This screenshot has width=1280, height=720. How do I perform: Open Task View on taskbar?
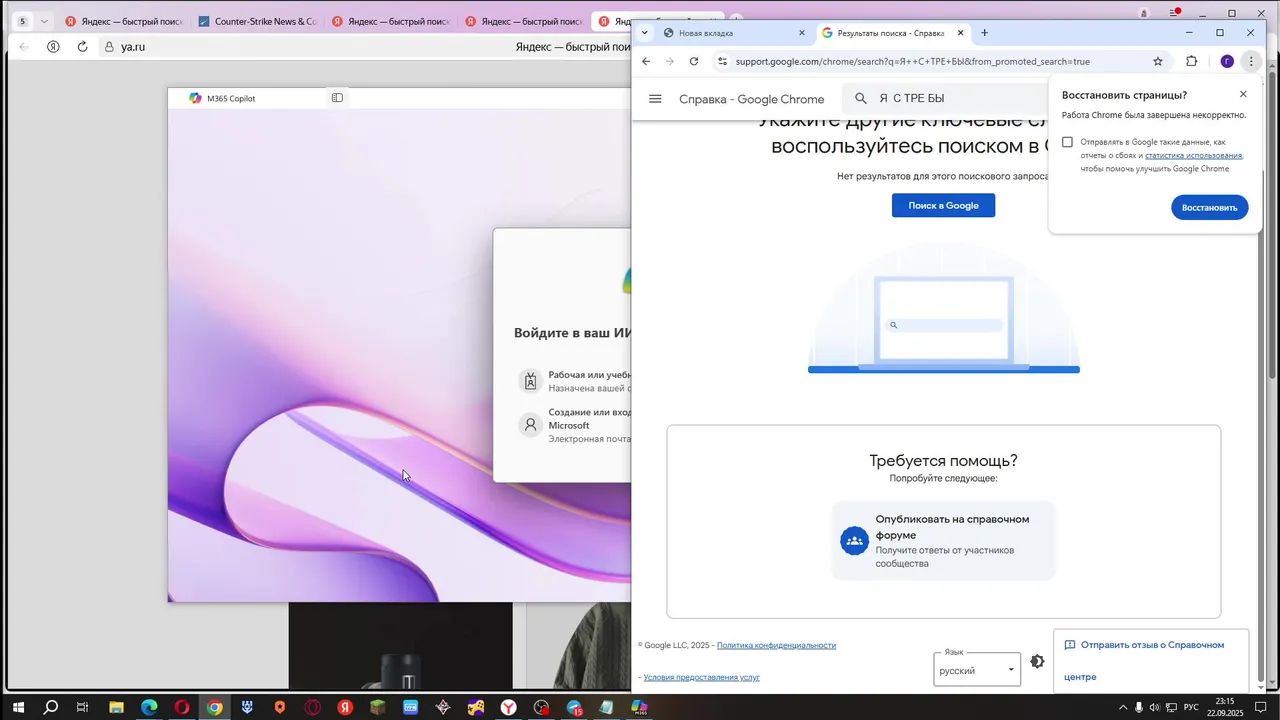coord(83,707)
